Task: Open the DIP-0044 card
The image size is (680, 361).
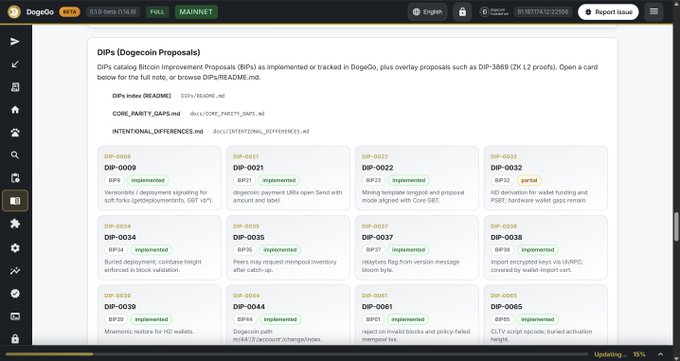Action: [288, 315]
